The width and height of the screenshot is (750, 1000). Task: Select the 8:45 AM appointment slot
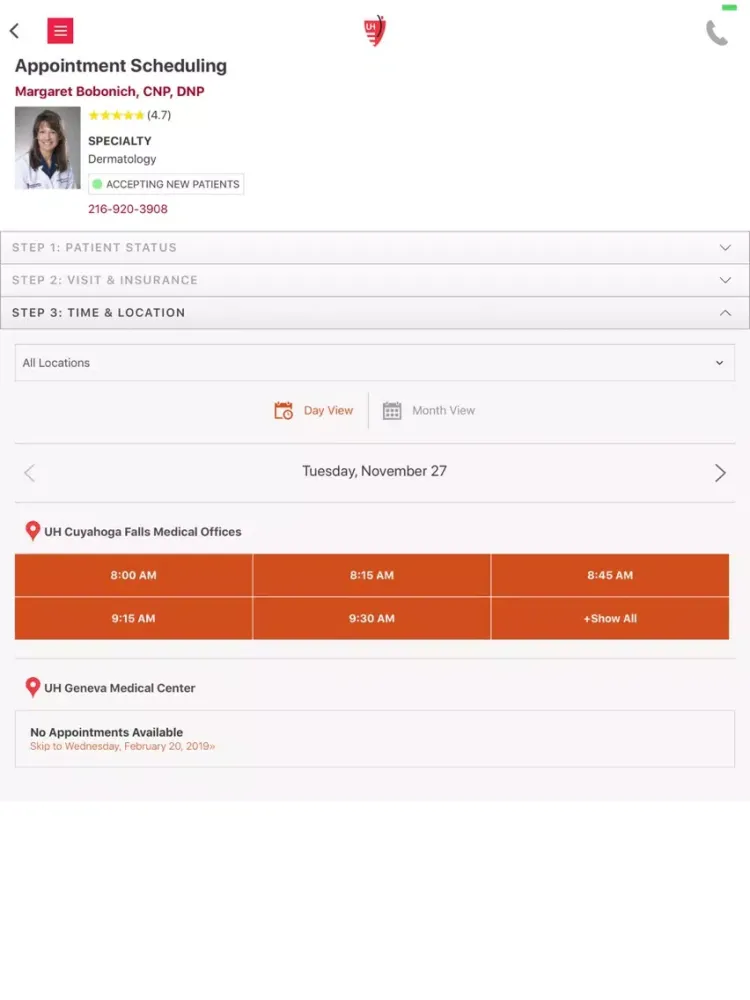click(610, 575)
